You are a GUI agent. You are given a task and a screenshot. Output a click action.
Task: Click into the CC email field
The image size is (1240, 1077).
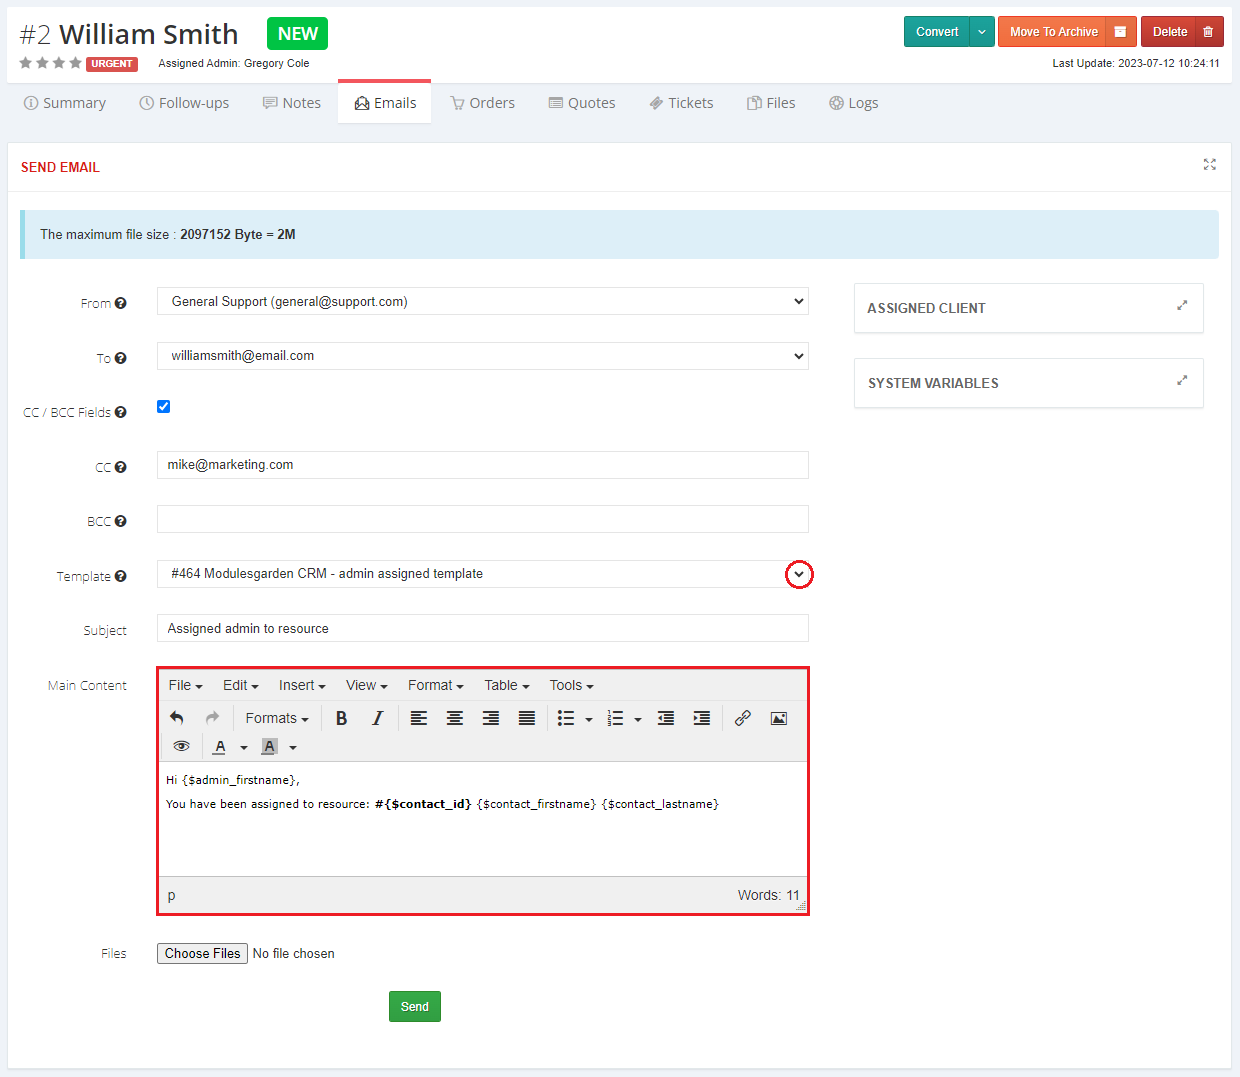coord(483,465)
